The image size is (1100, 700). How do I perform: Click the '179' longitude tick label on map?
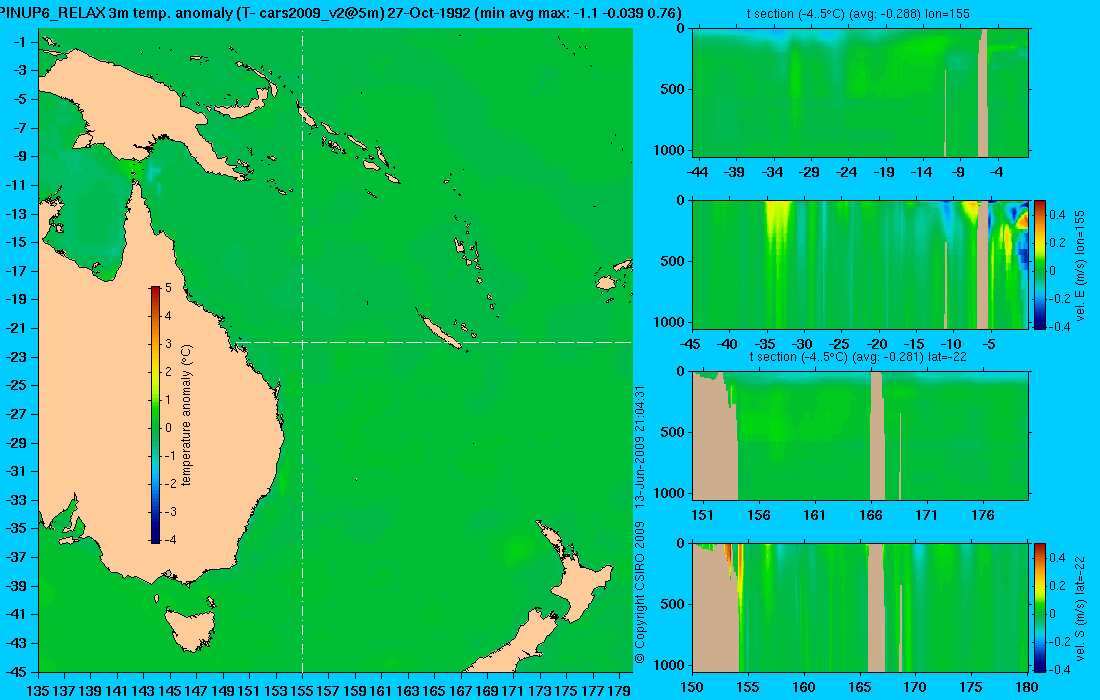(619, 690)
